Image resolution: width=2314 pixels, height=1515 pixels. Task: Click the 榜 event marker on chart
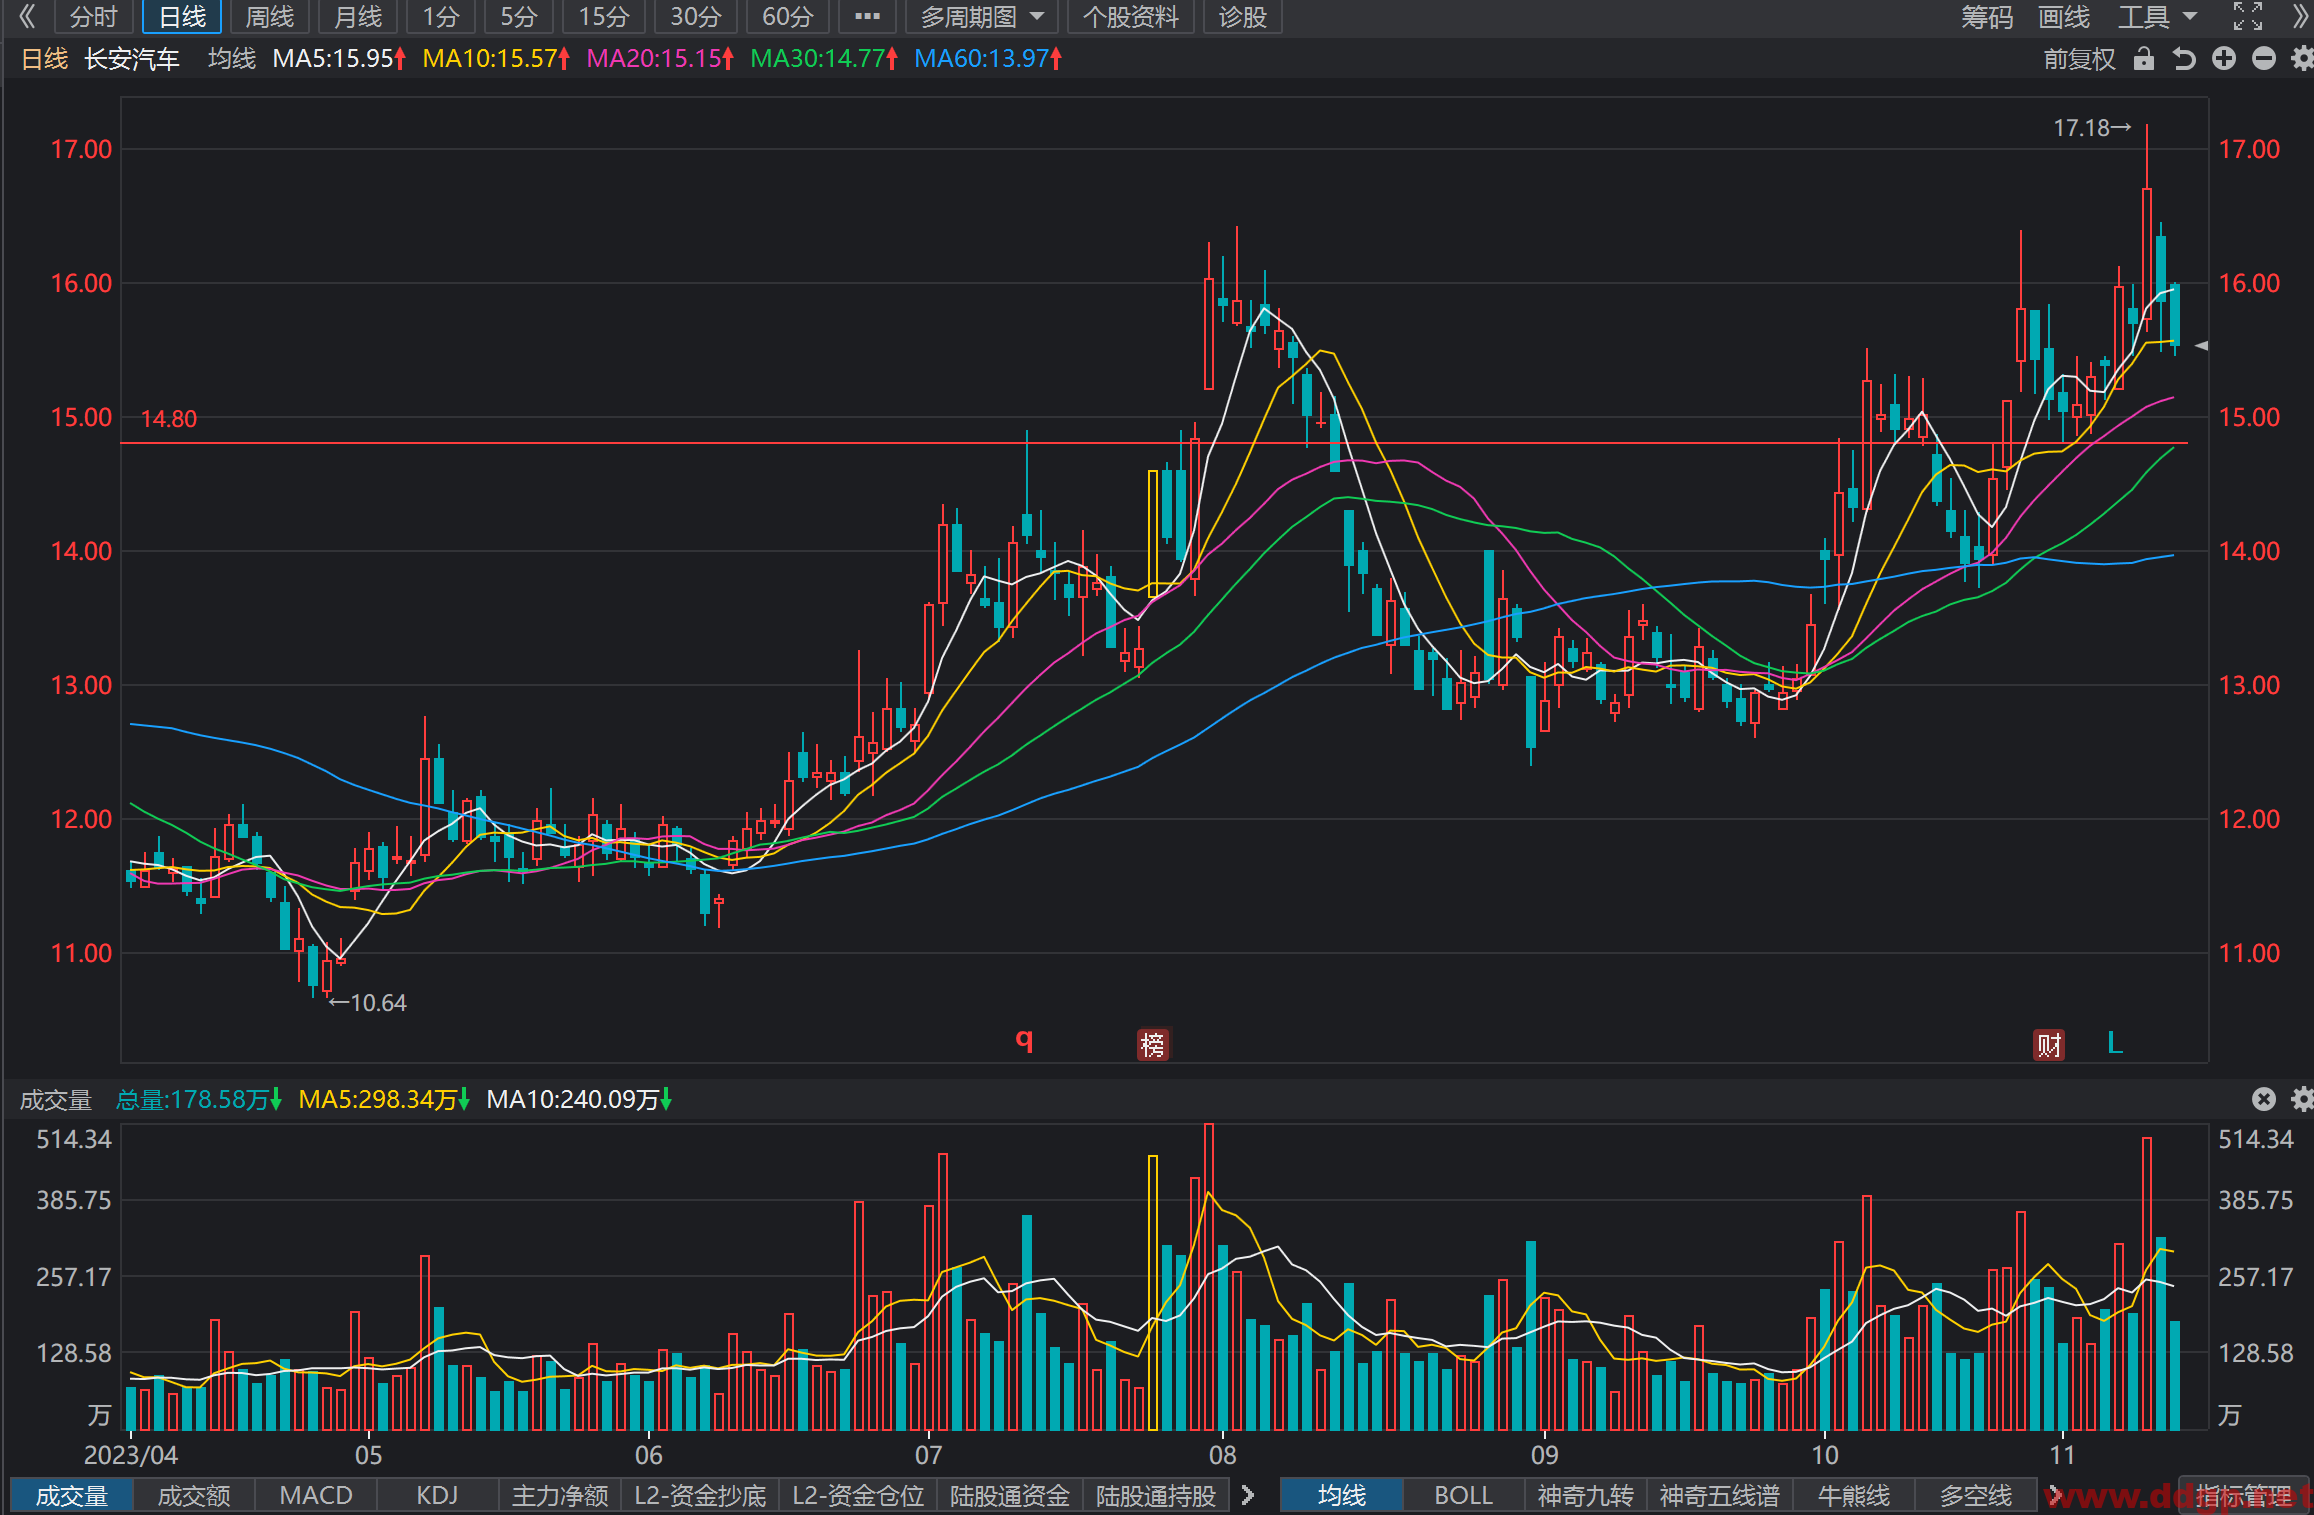tap(1153, 1044)
